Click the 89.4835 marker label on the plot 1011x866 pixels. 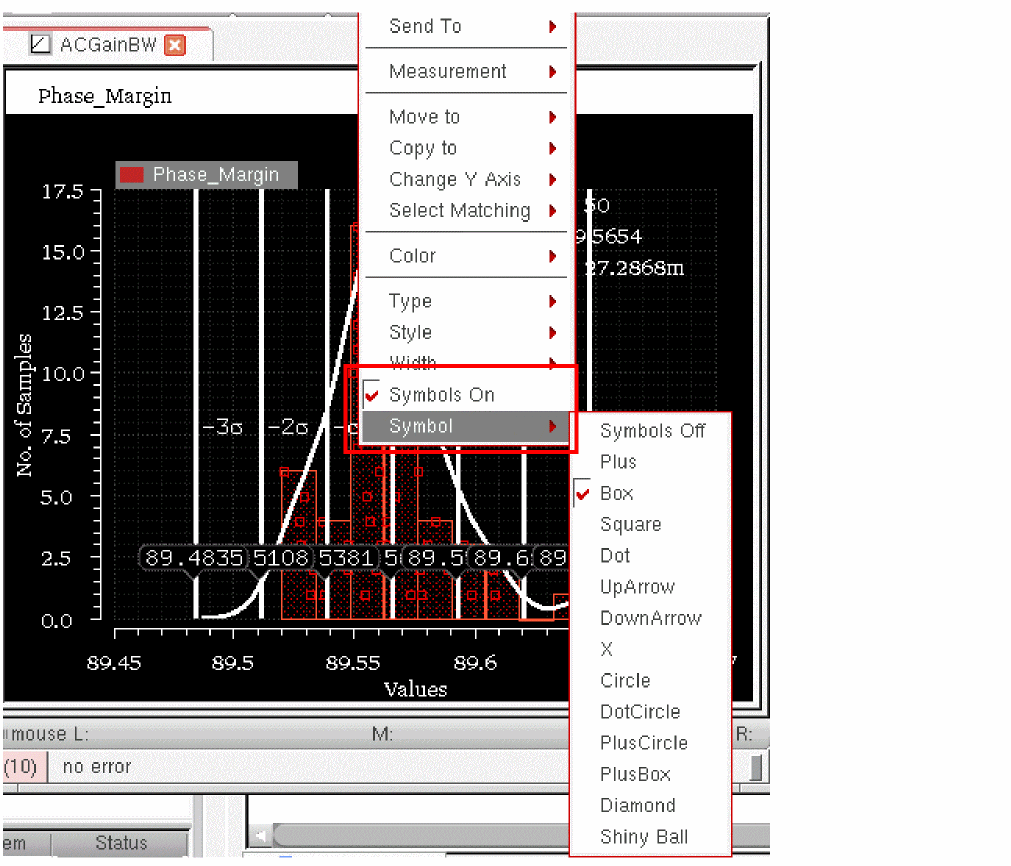(x=193, y=558)
